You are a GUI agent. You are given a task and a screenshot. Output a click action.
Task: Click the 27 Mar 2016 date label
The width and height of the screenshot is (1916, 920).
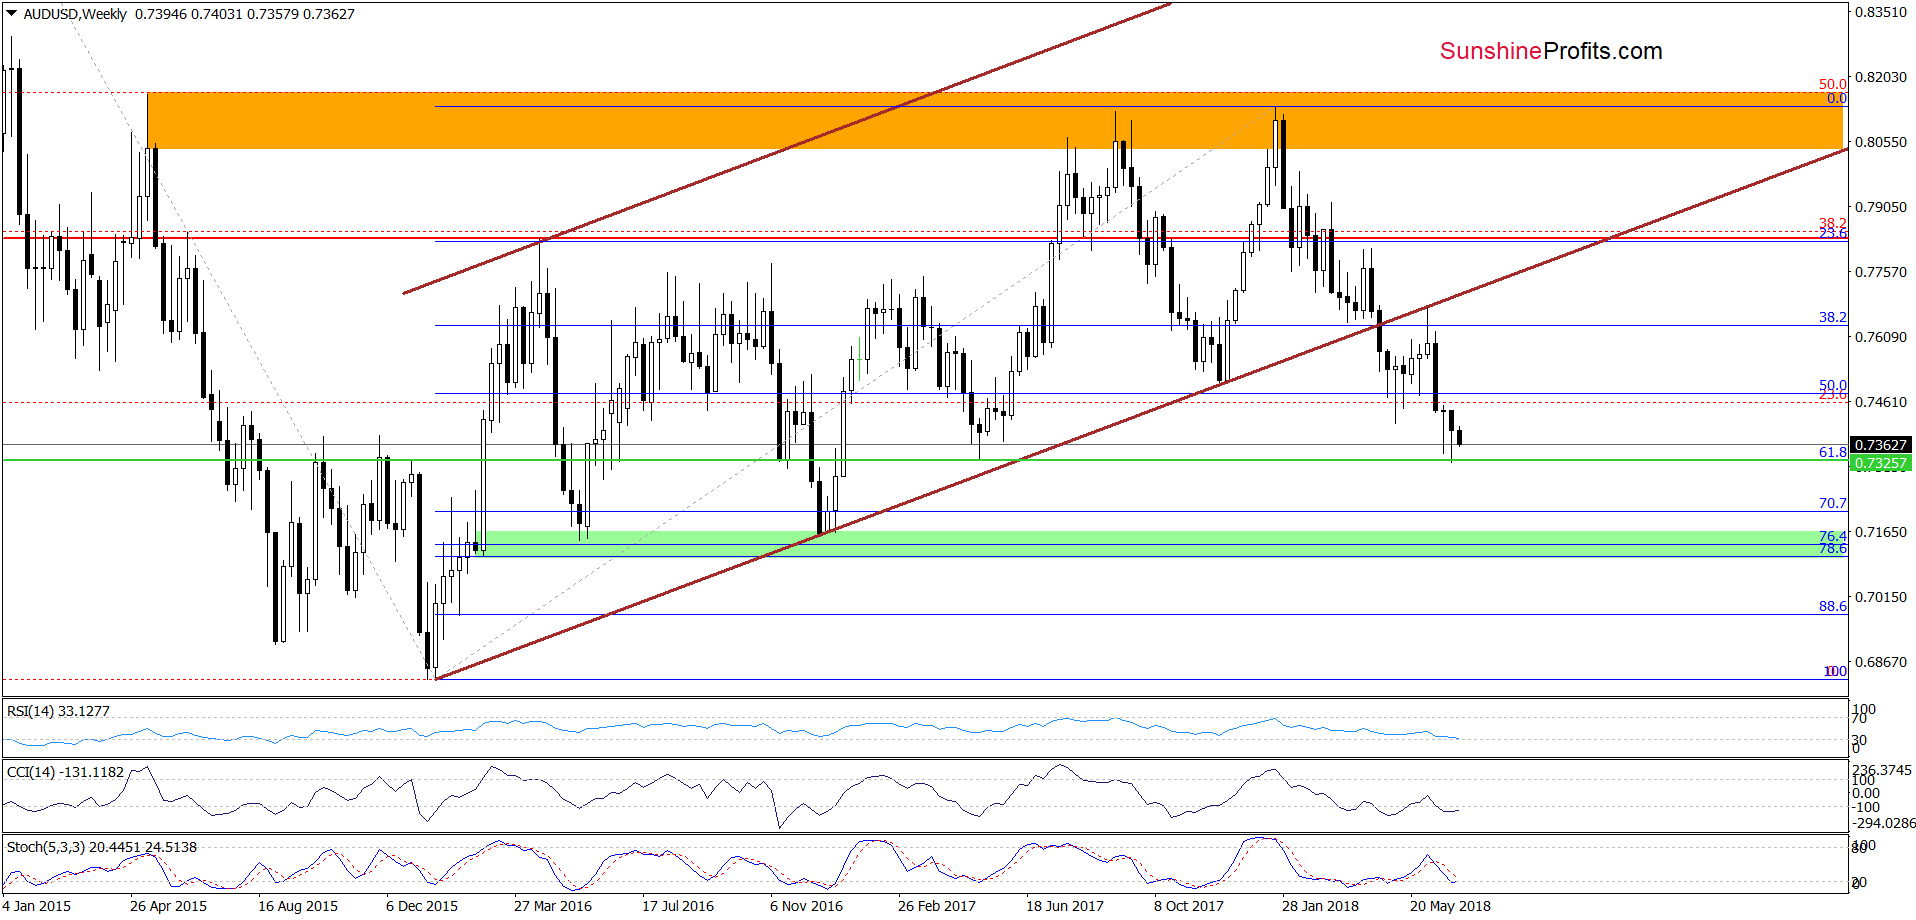[553, 906]
